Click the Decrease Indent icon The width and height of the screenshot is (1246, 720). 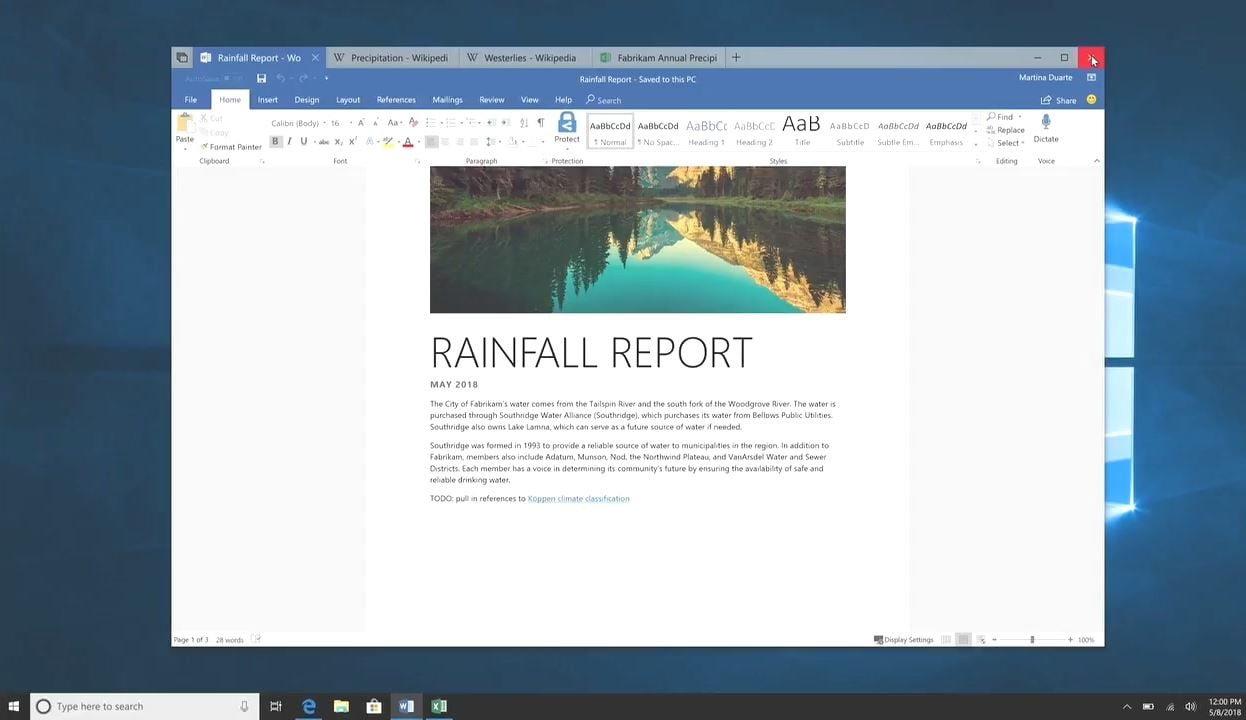[x=489, y=123]
